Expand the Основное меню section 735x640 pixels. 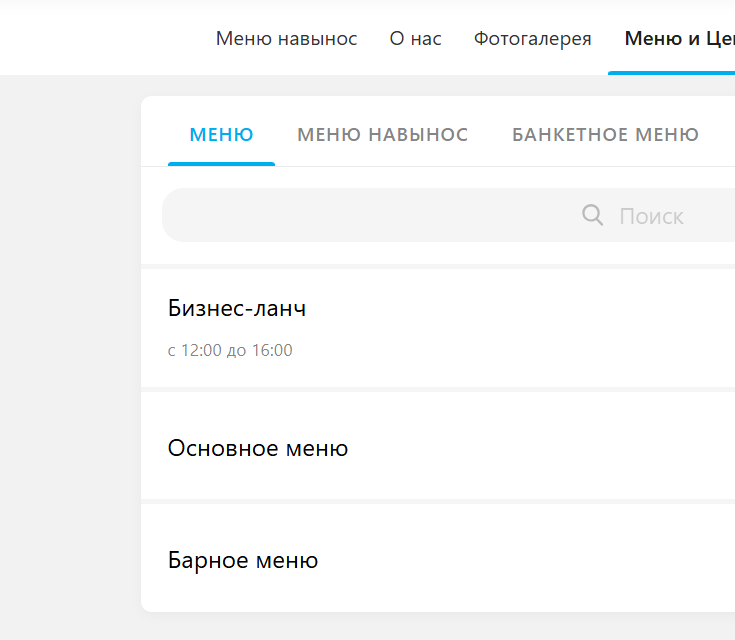click(x=438, y=446)
